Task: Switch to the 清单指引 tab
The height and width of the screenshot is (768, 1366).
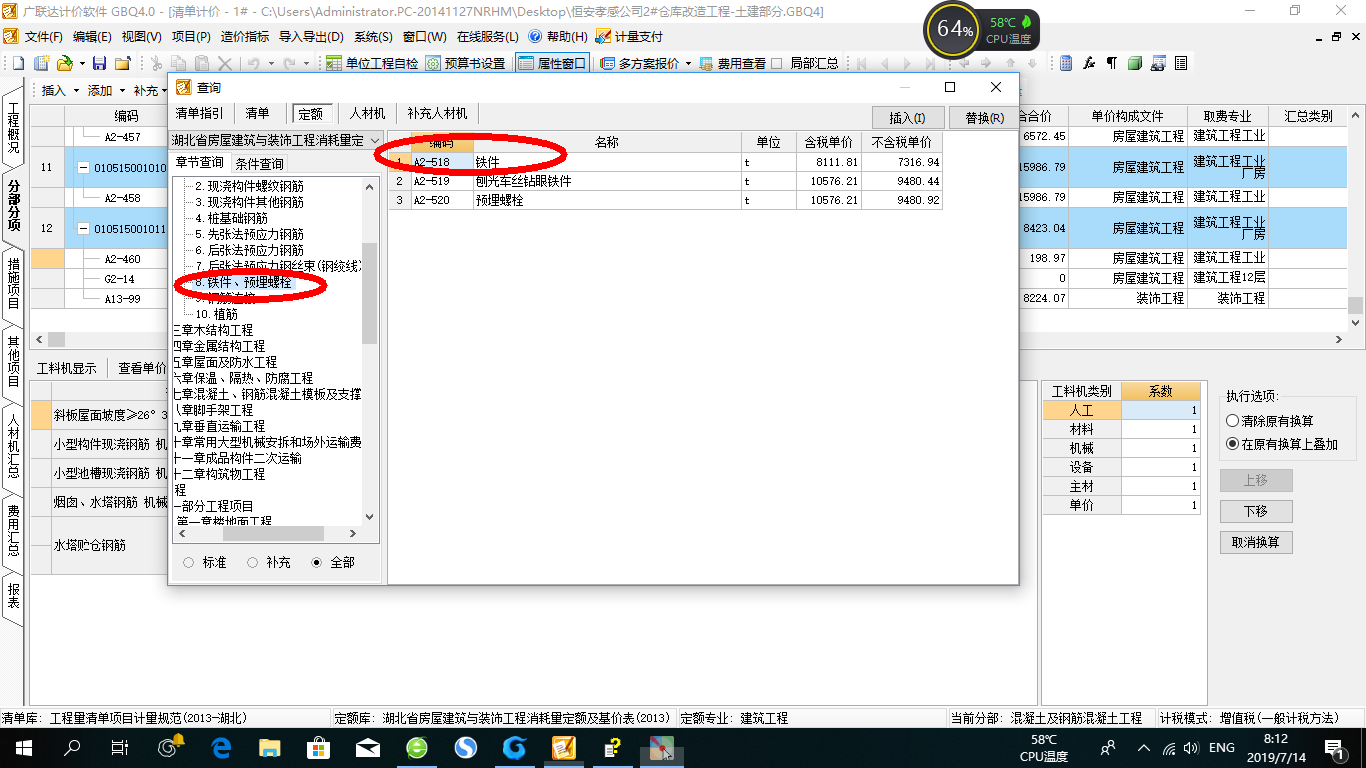Action: point(200,114)
